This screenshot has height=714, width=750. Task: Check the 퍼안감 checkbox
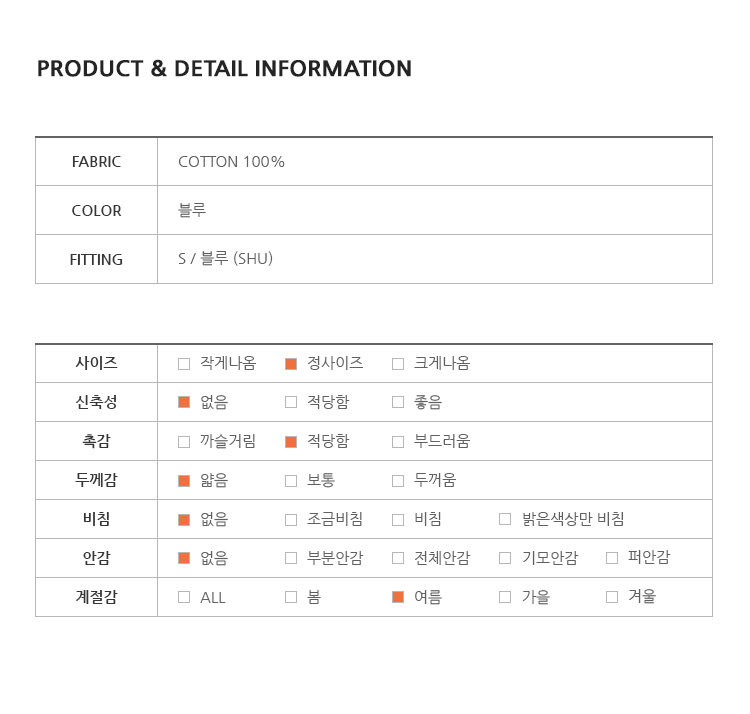612,558
